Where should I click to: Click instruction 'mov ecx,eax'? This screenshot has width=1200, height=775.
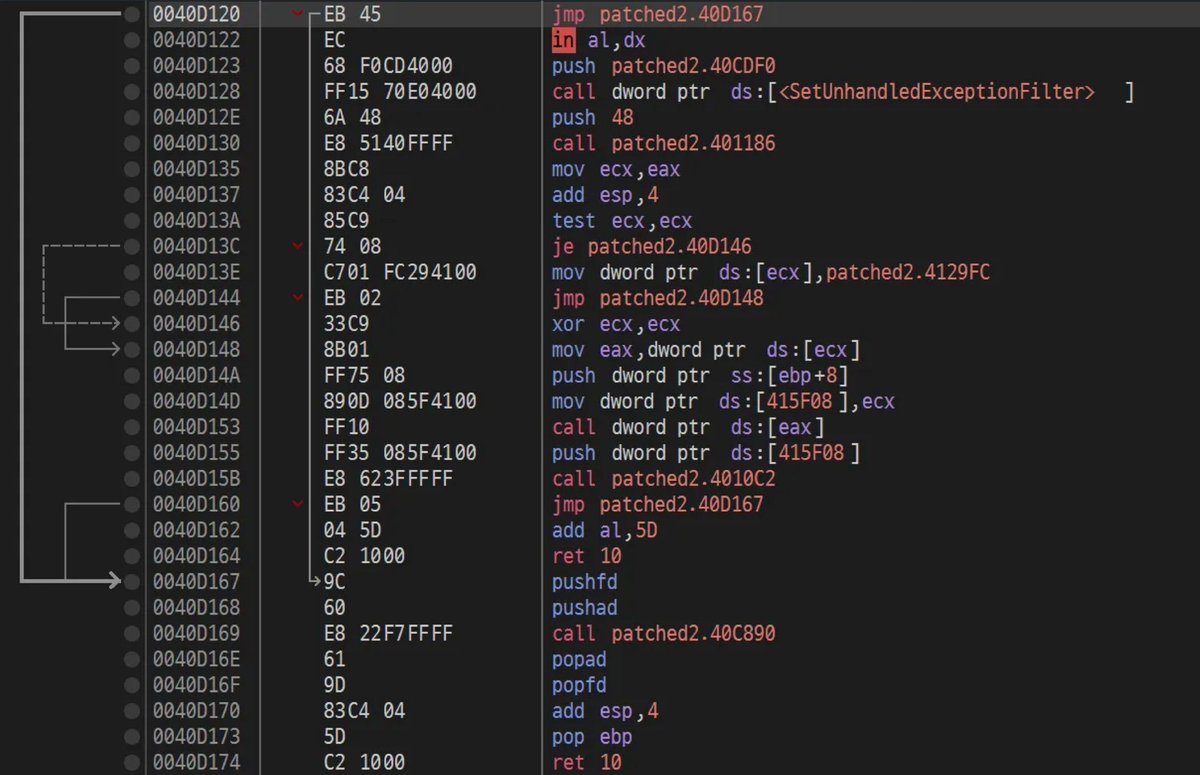615,169
